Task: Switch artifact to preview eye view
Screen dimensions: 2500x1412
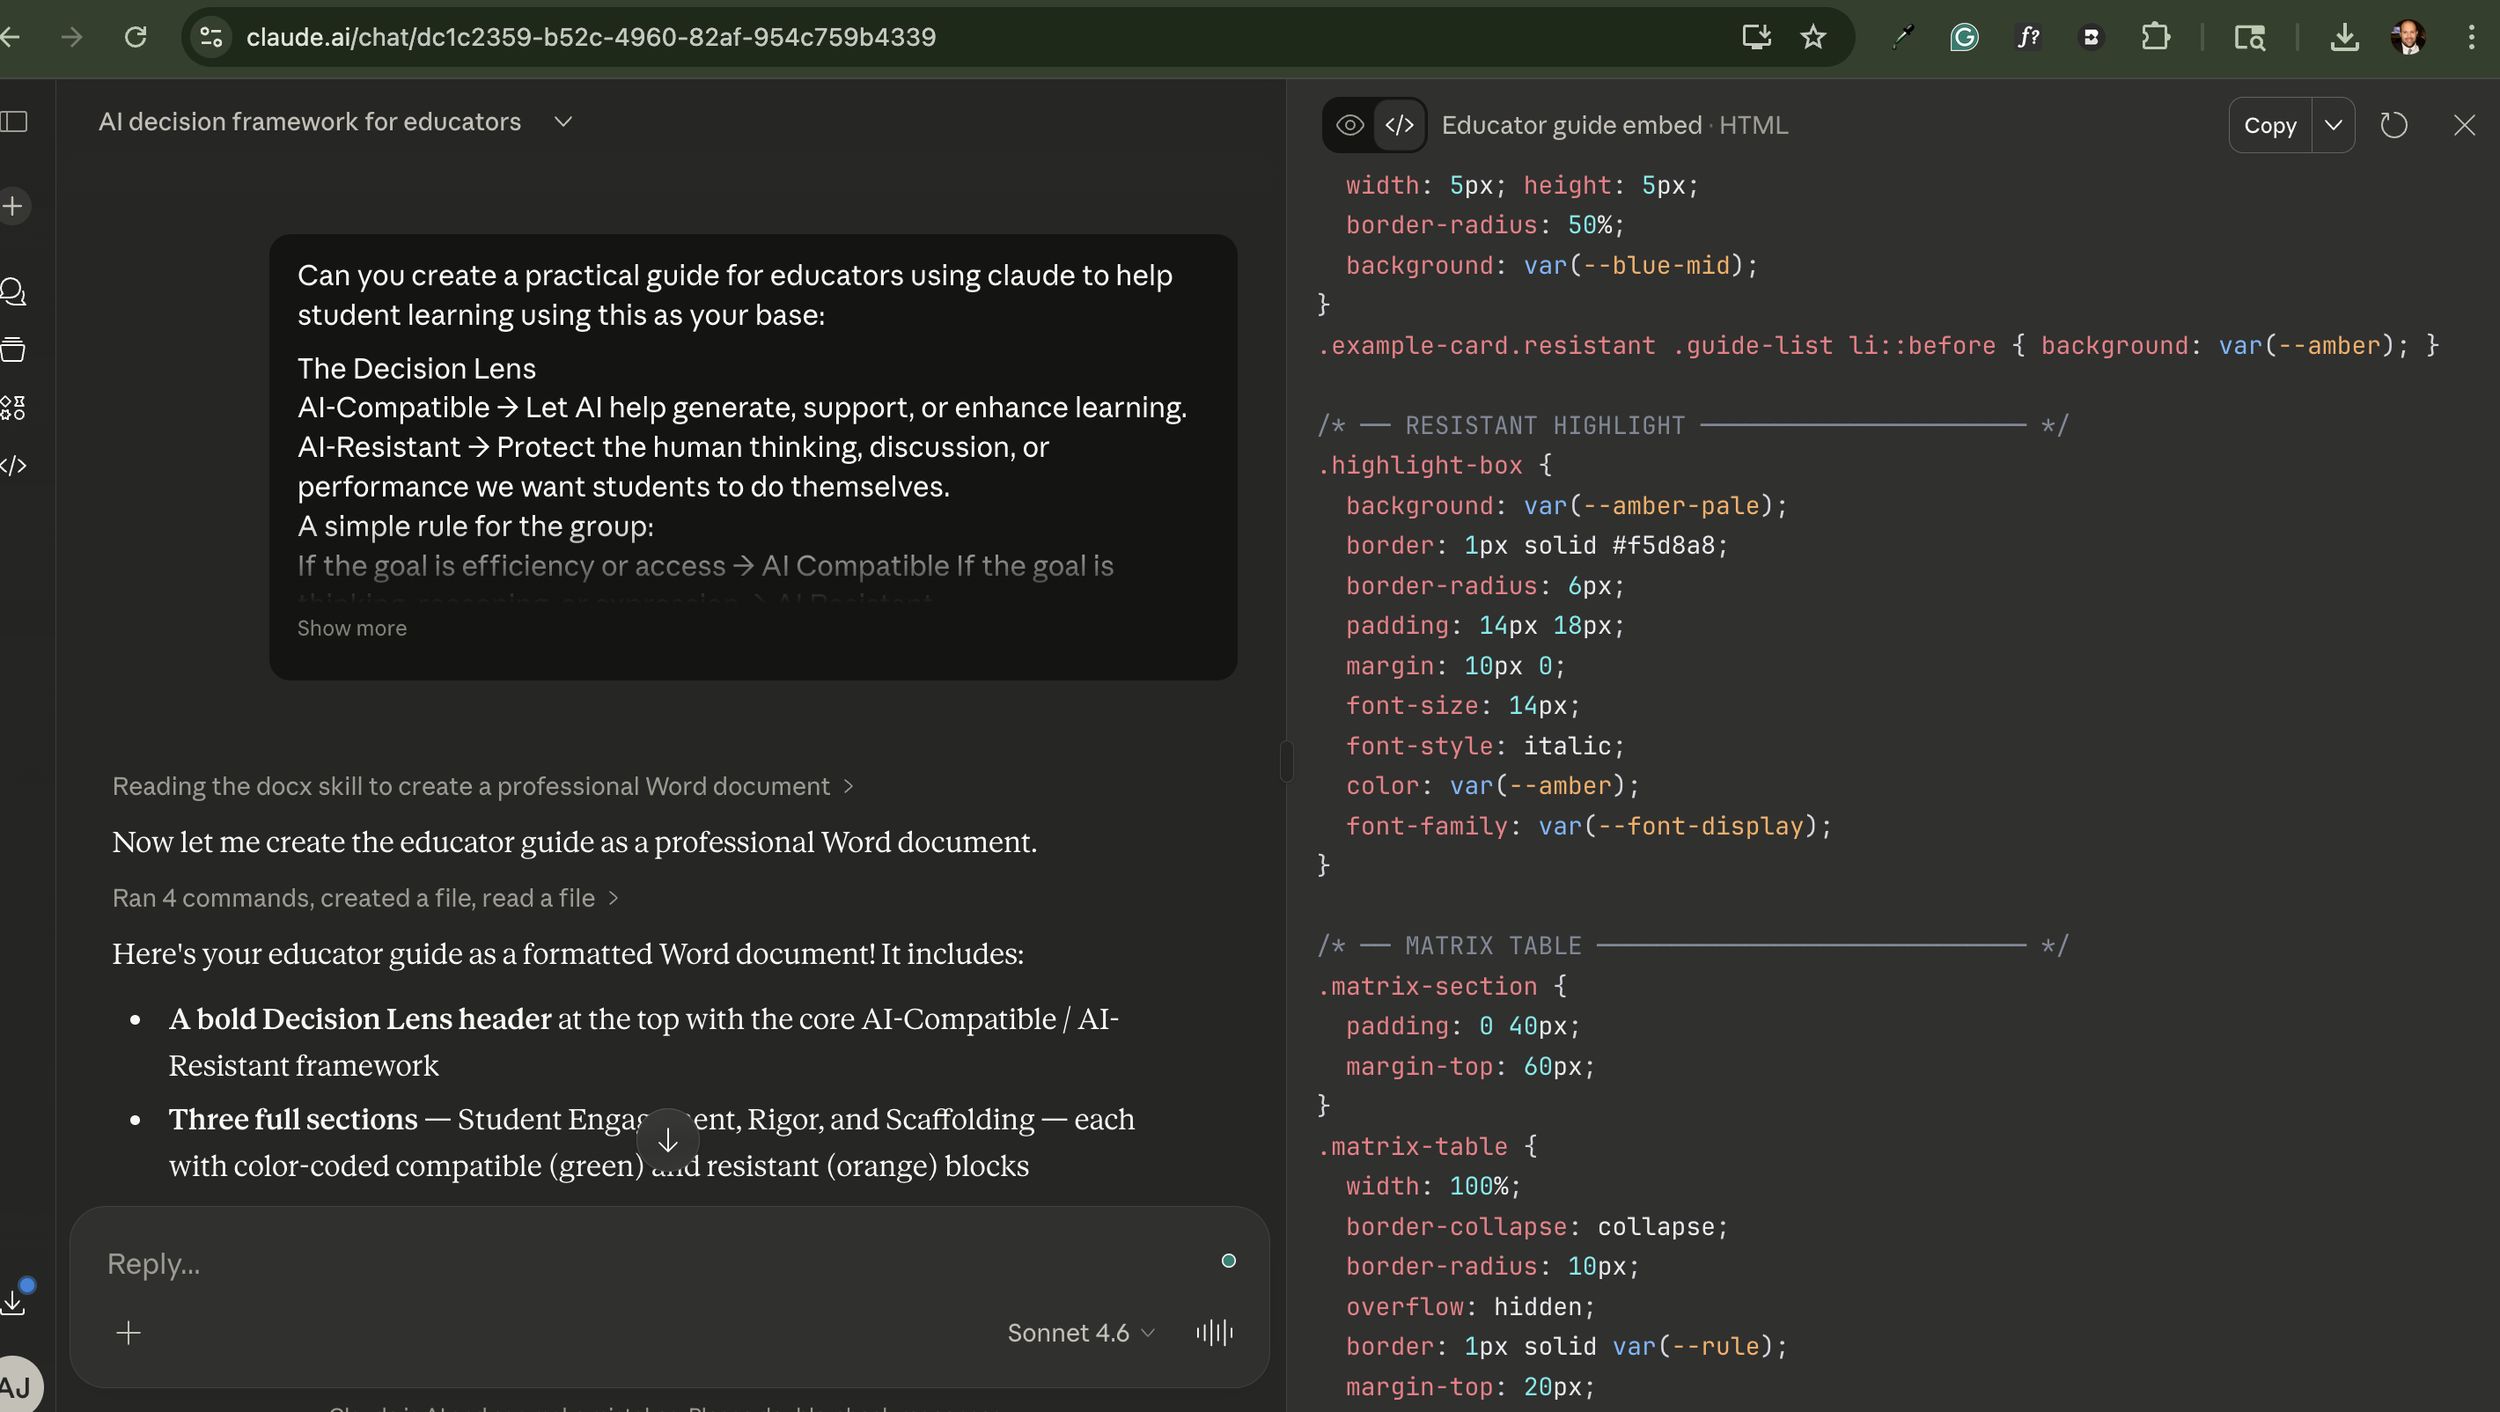Action: pyautogui.click(x=1349, y=125)
